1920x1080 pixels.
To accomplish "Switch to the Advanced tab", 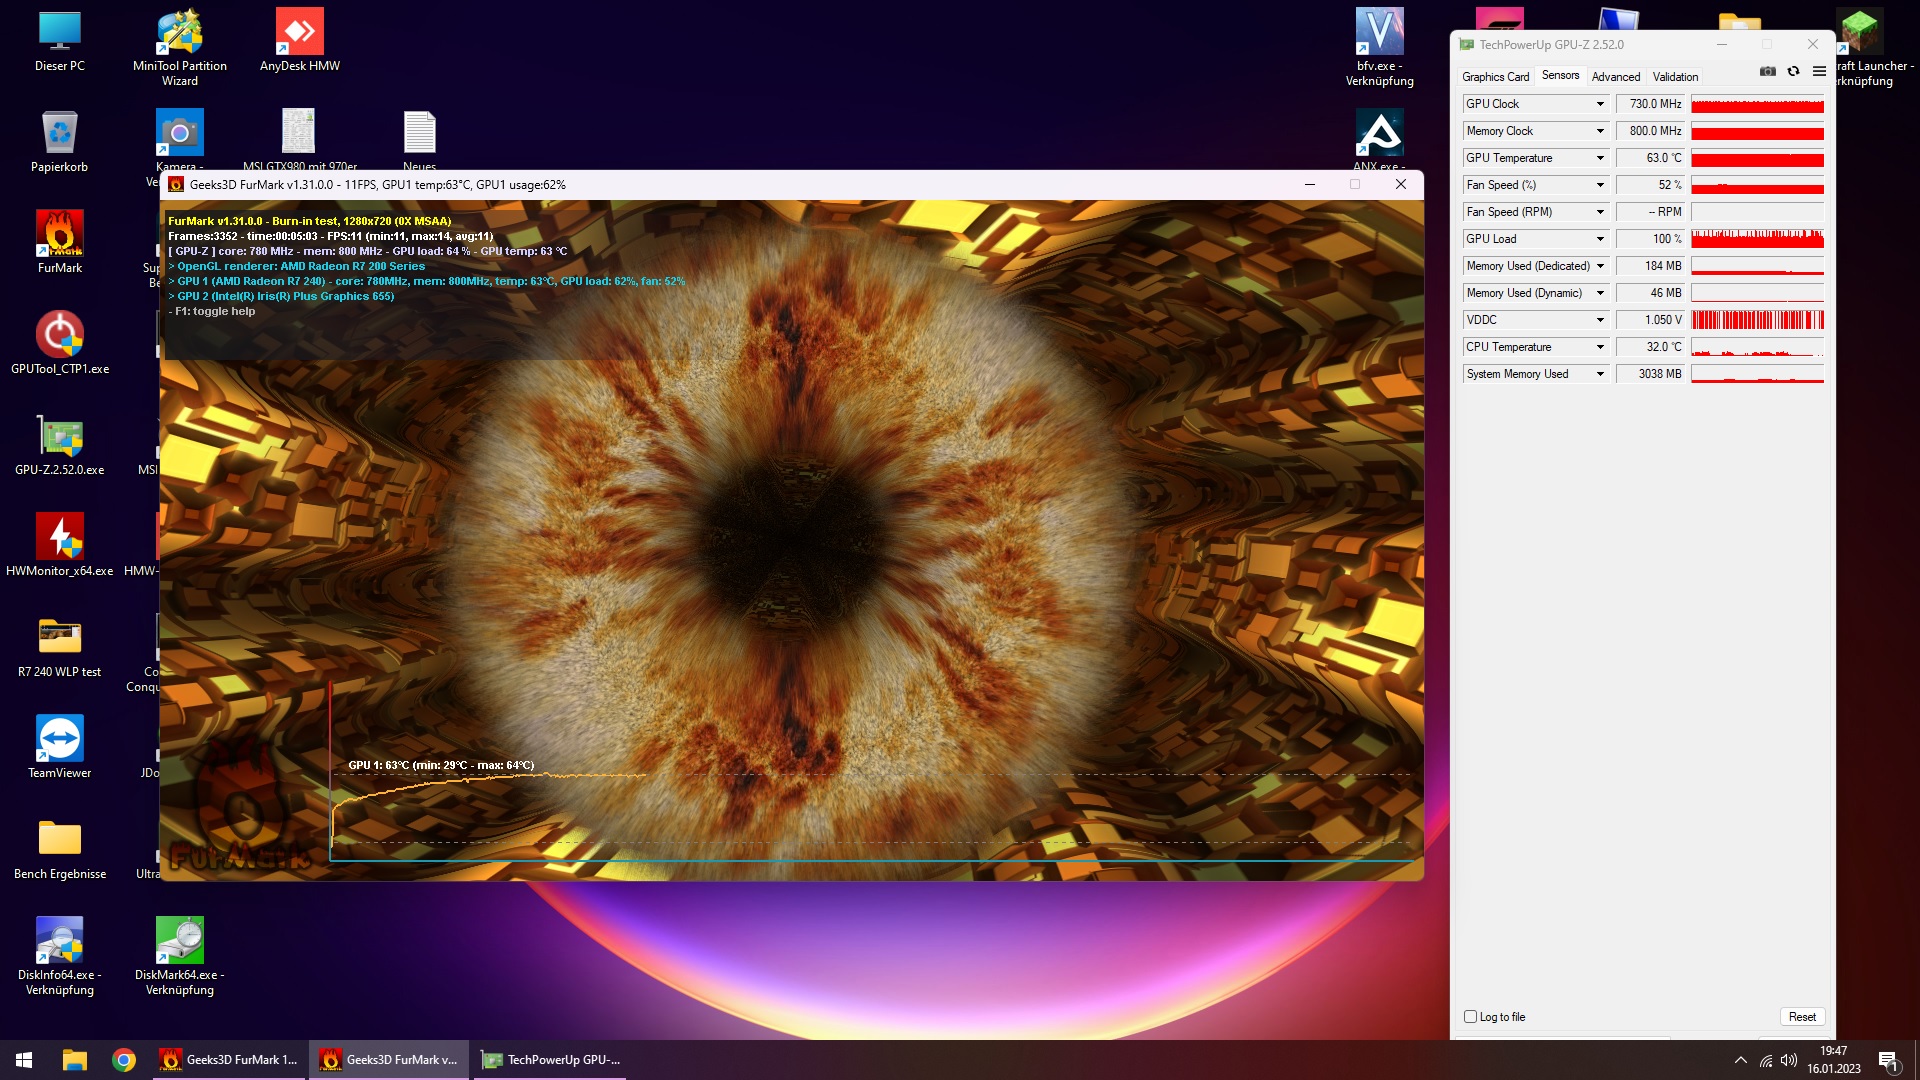I will [1616, 77].
